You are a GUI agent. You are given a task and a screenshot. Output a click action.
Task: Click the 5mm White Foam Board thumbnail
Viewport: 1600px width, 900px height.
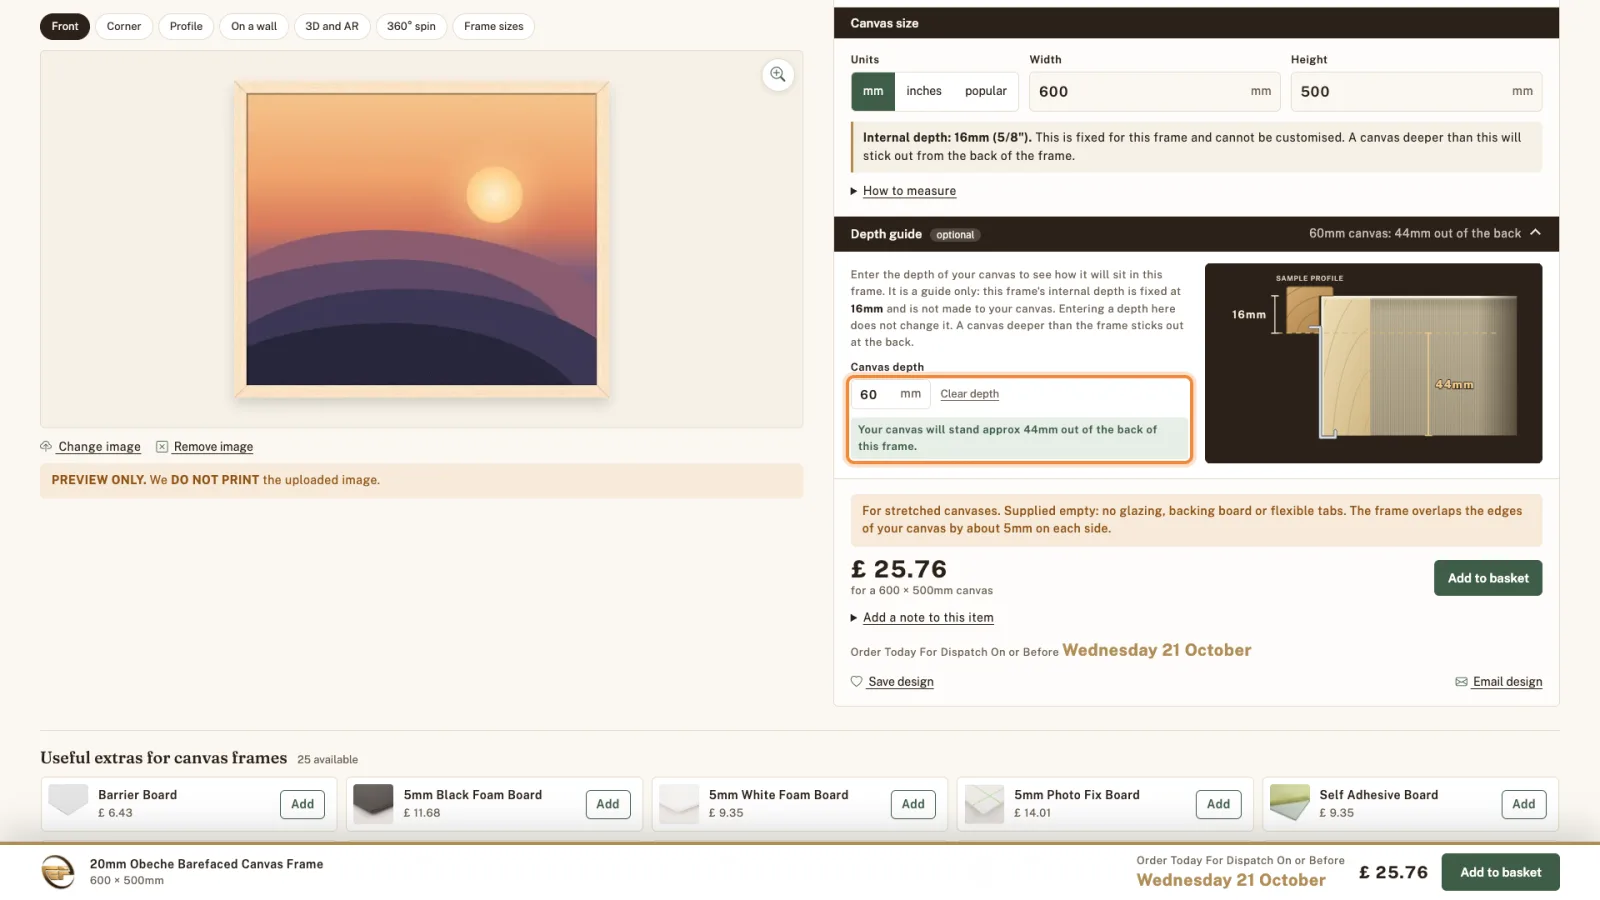[x=679, y=803]
